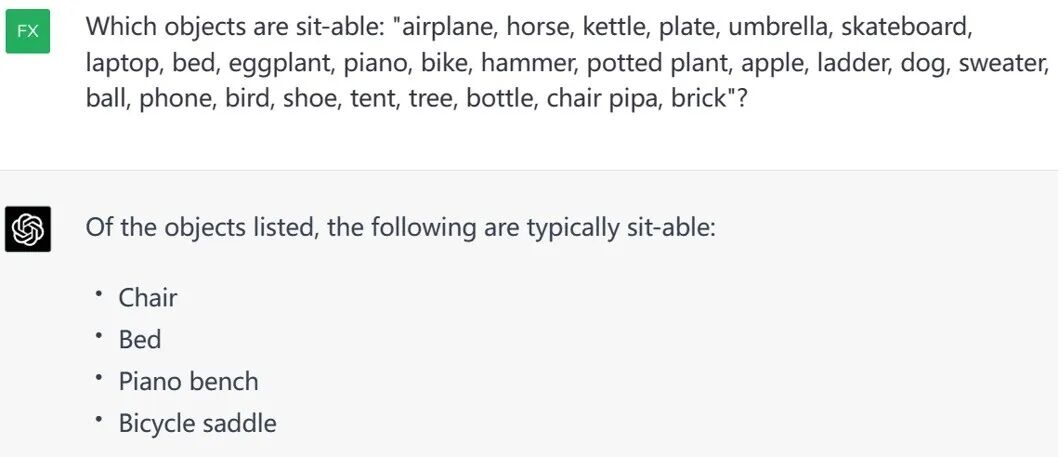The width and height of the screenshot is (1063, 457).
Task: Click the word "sit-able" in the user question
Action: coord(324,23)
